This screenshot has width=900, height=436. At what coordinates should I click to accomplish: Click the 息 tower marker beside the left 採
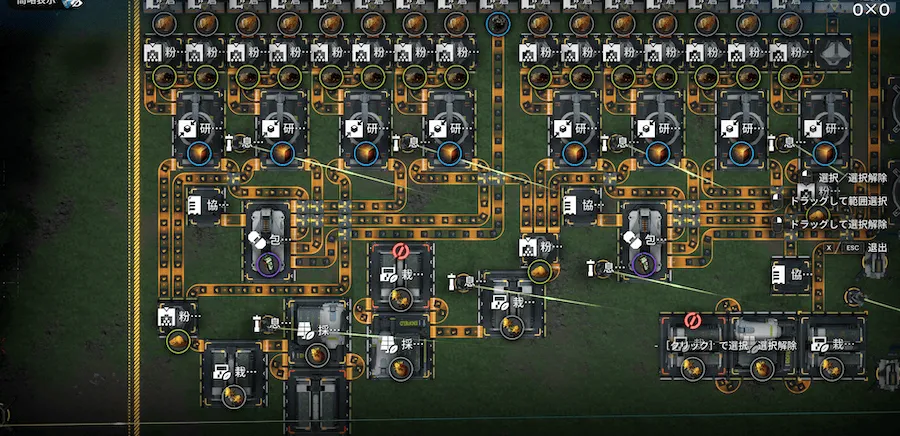point(266,323)
